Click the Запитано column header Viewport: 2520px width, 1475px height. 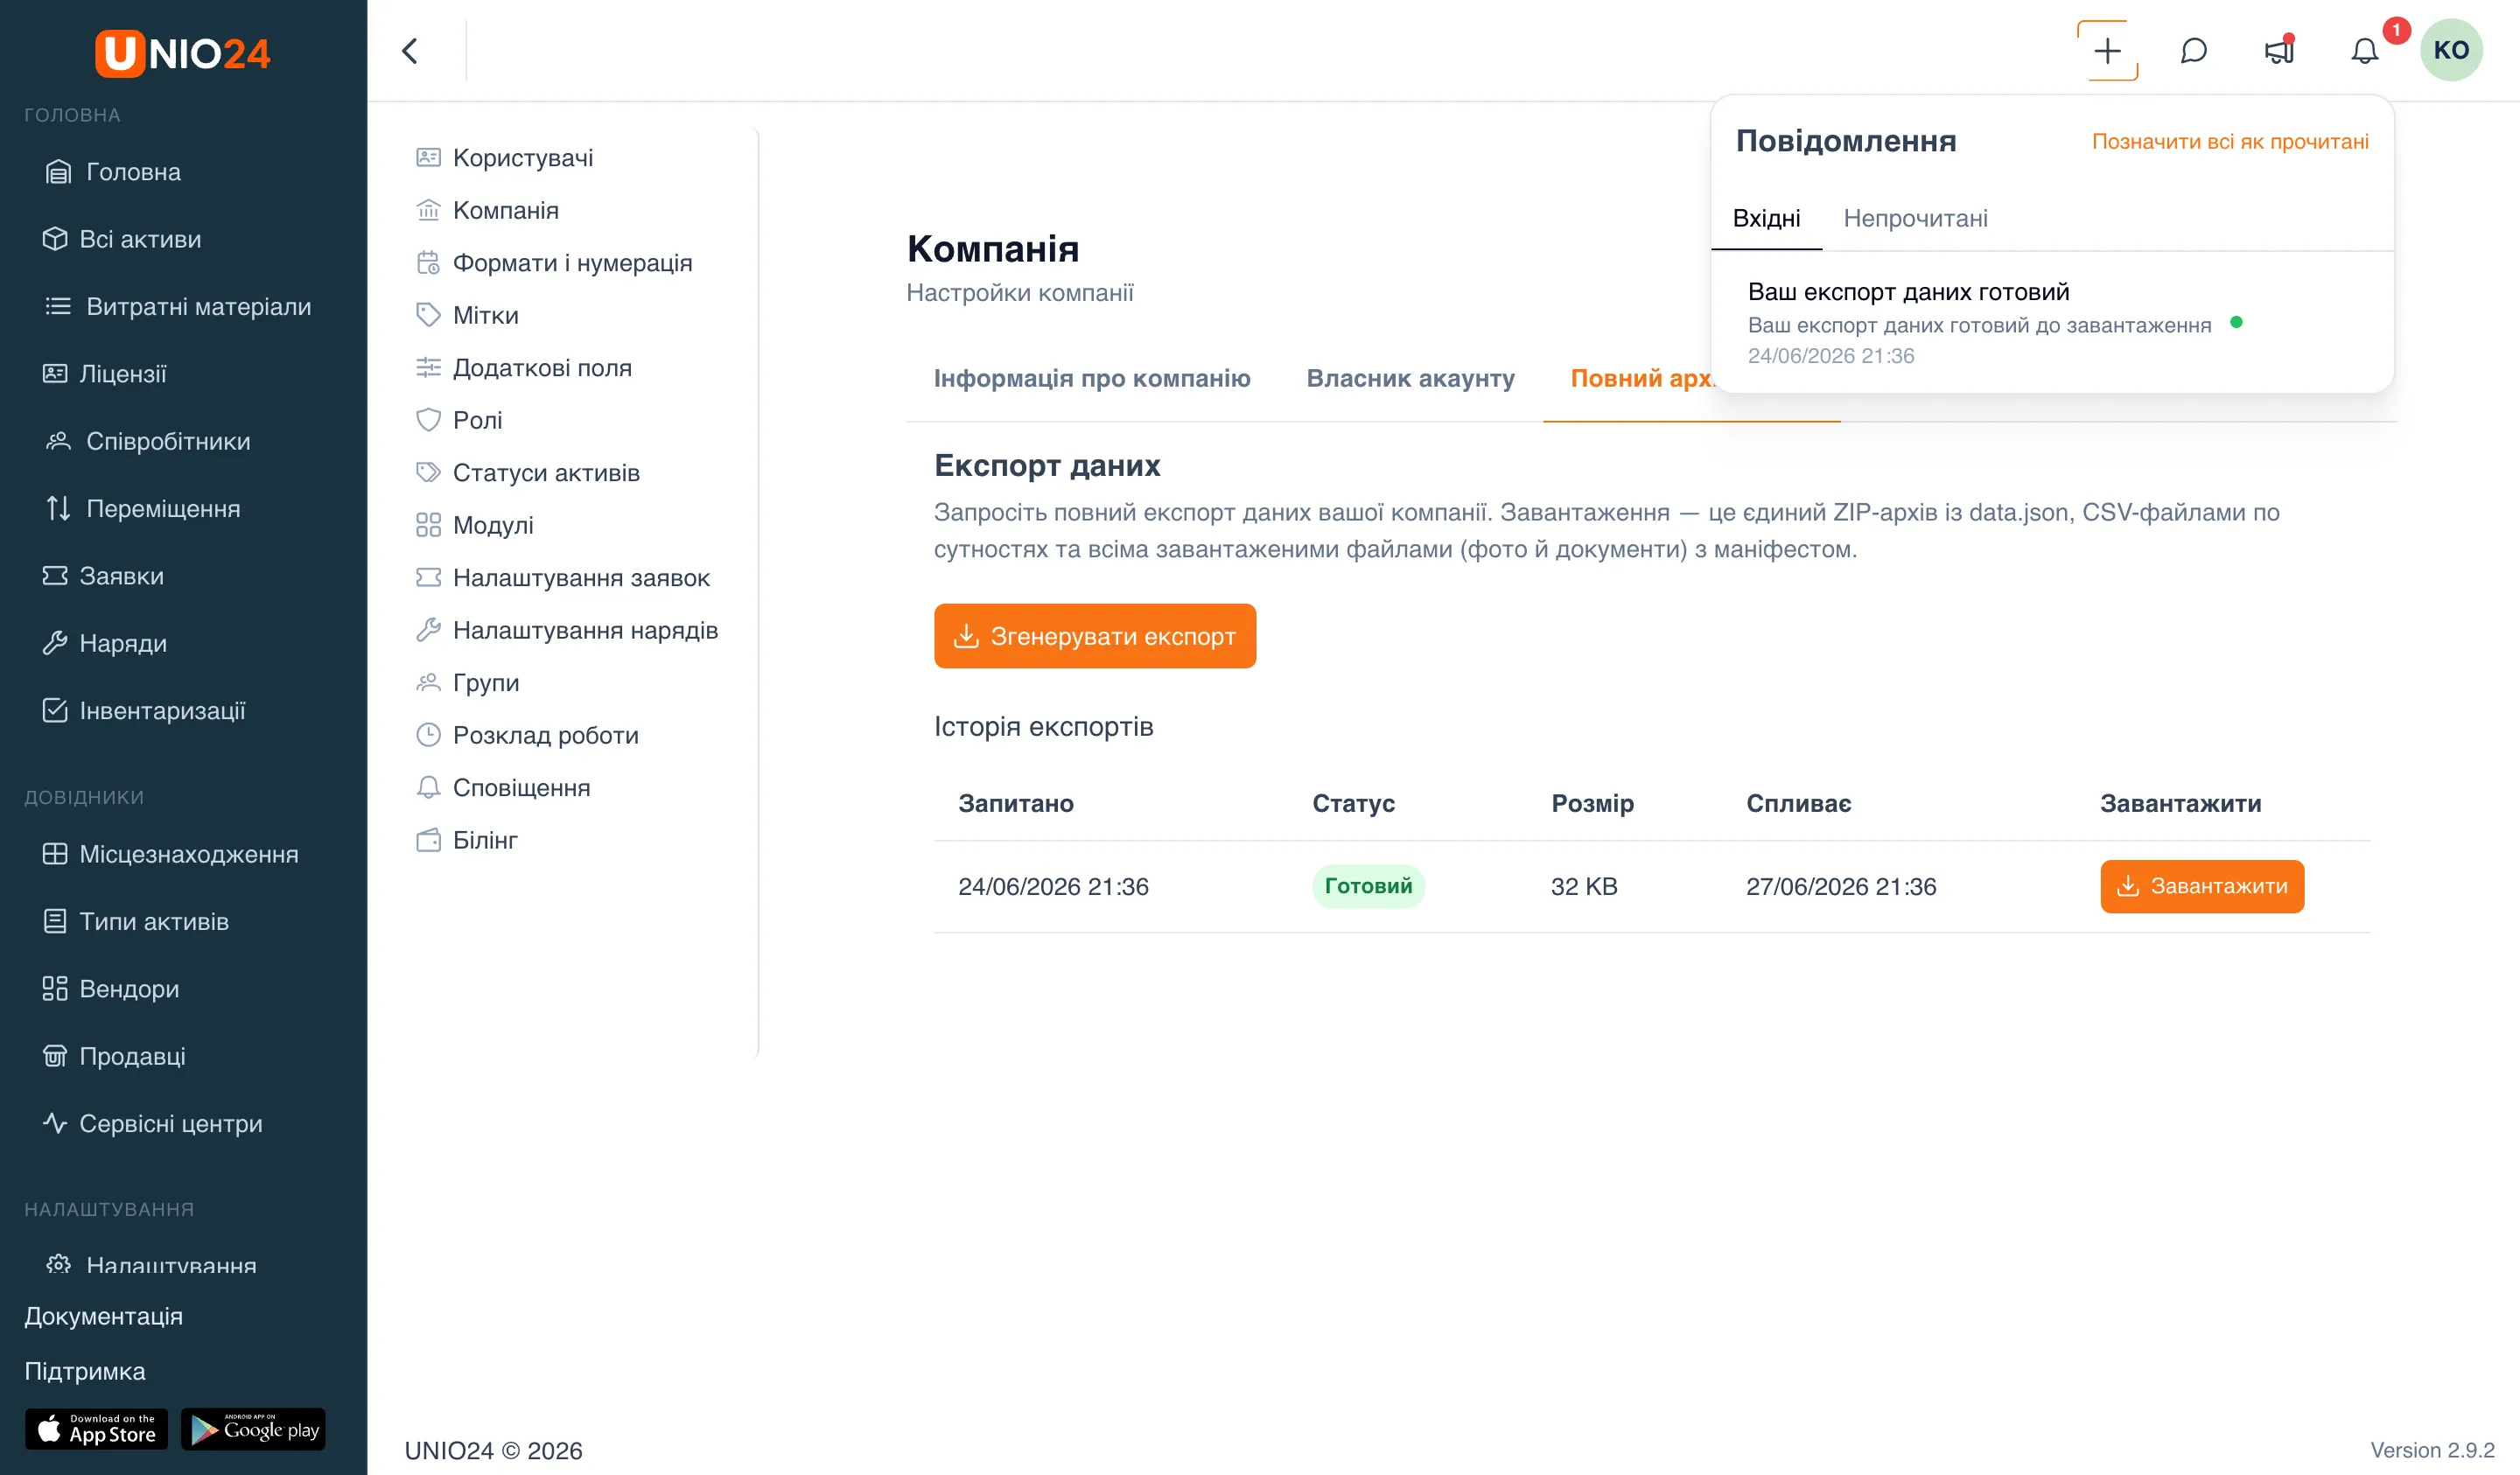coord(1016,803)
